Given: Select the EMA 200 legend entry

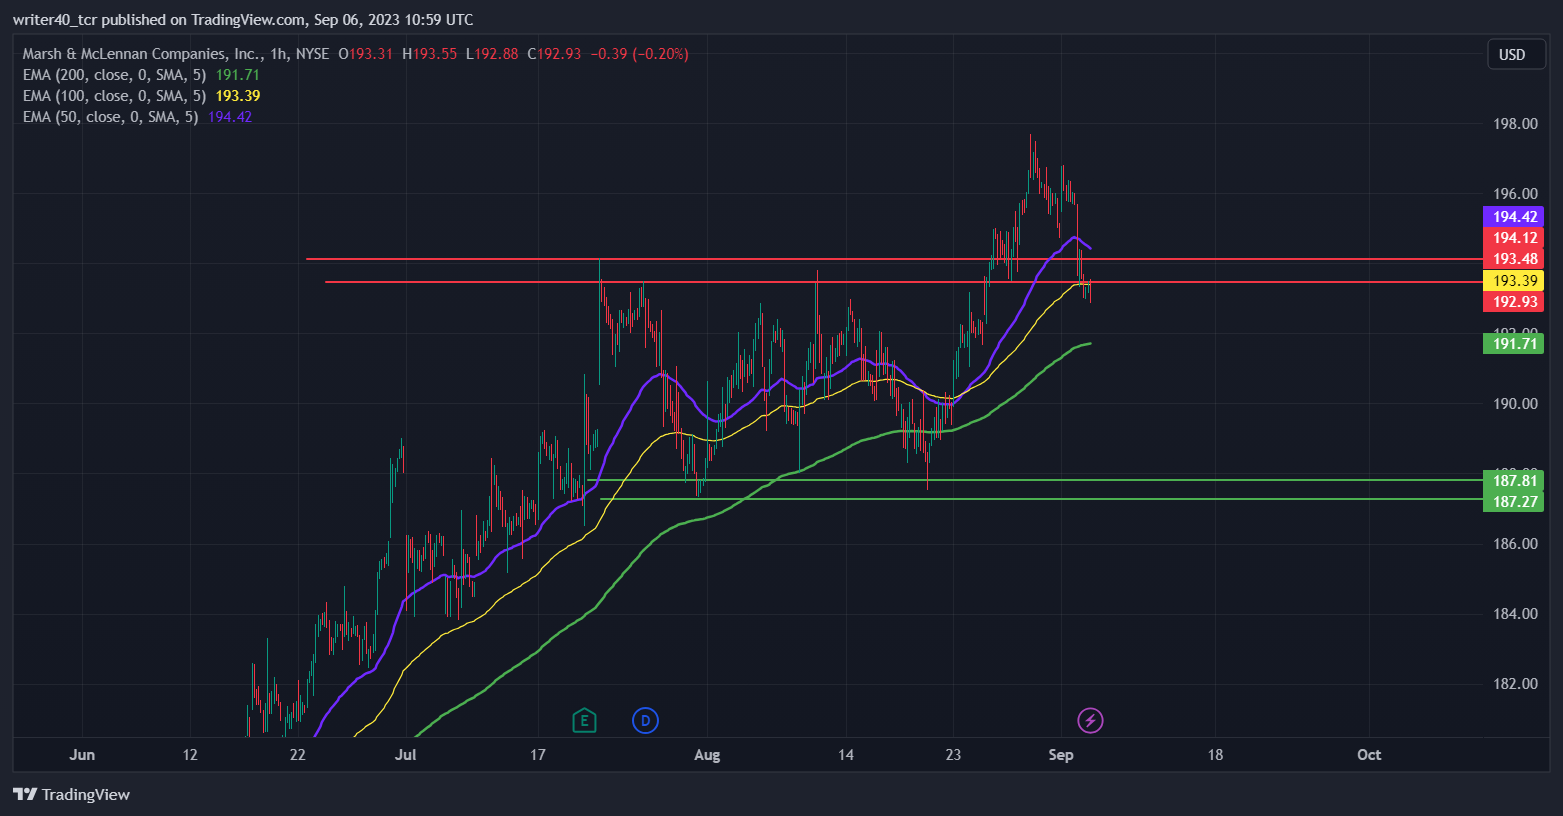Looking at the screenshot, I should click(x=141, y=75).
